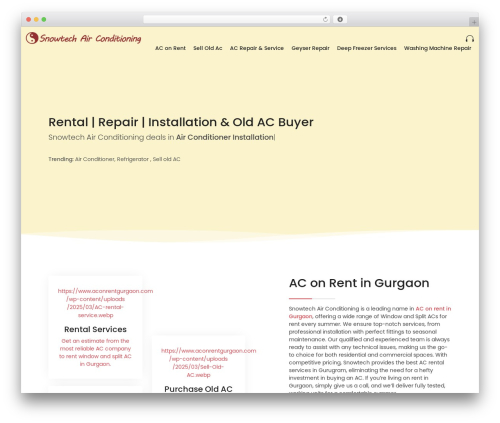Minimize window with the yellow button

click(x=36, y=20)
